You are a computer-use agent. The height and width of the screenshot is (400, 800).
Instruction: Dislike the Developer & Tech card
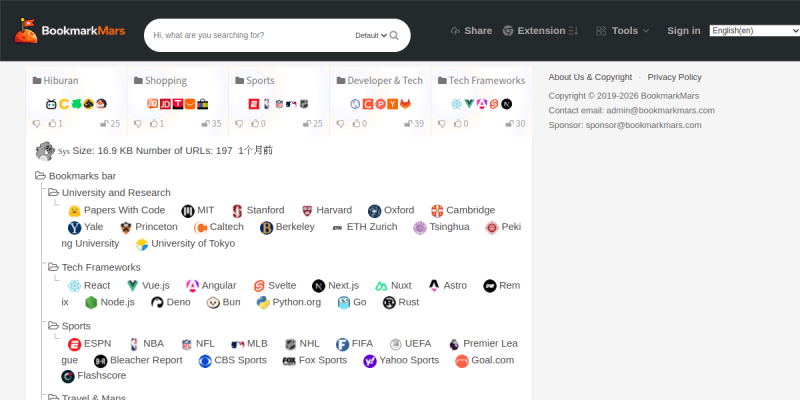pos(340,123)
